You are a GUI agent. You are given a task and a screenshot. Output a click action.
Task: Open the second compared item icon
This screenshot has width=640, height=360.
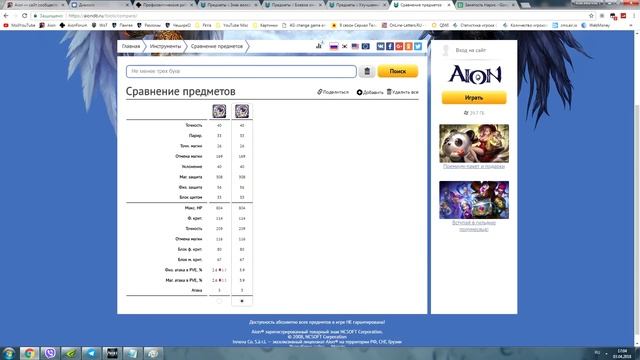(x=242, y=111)
